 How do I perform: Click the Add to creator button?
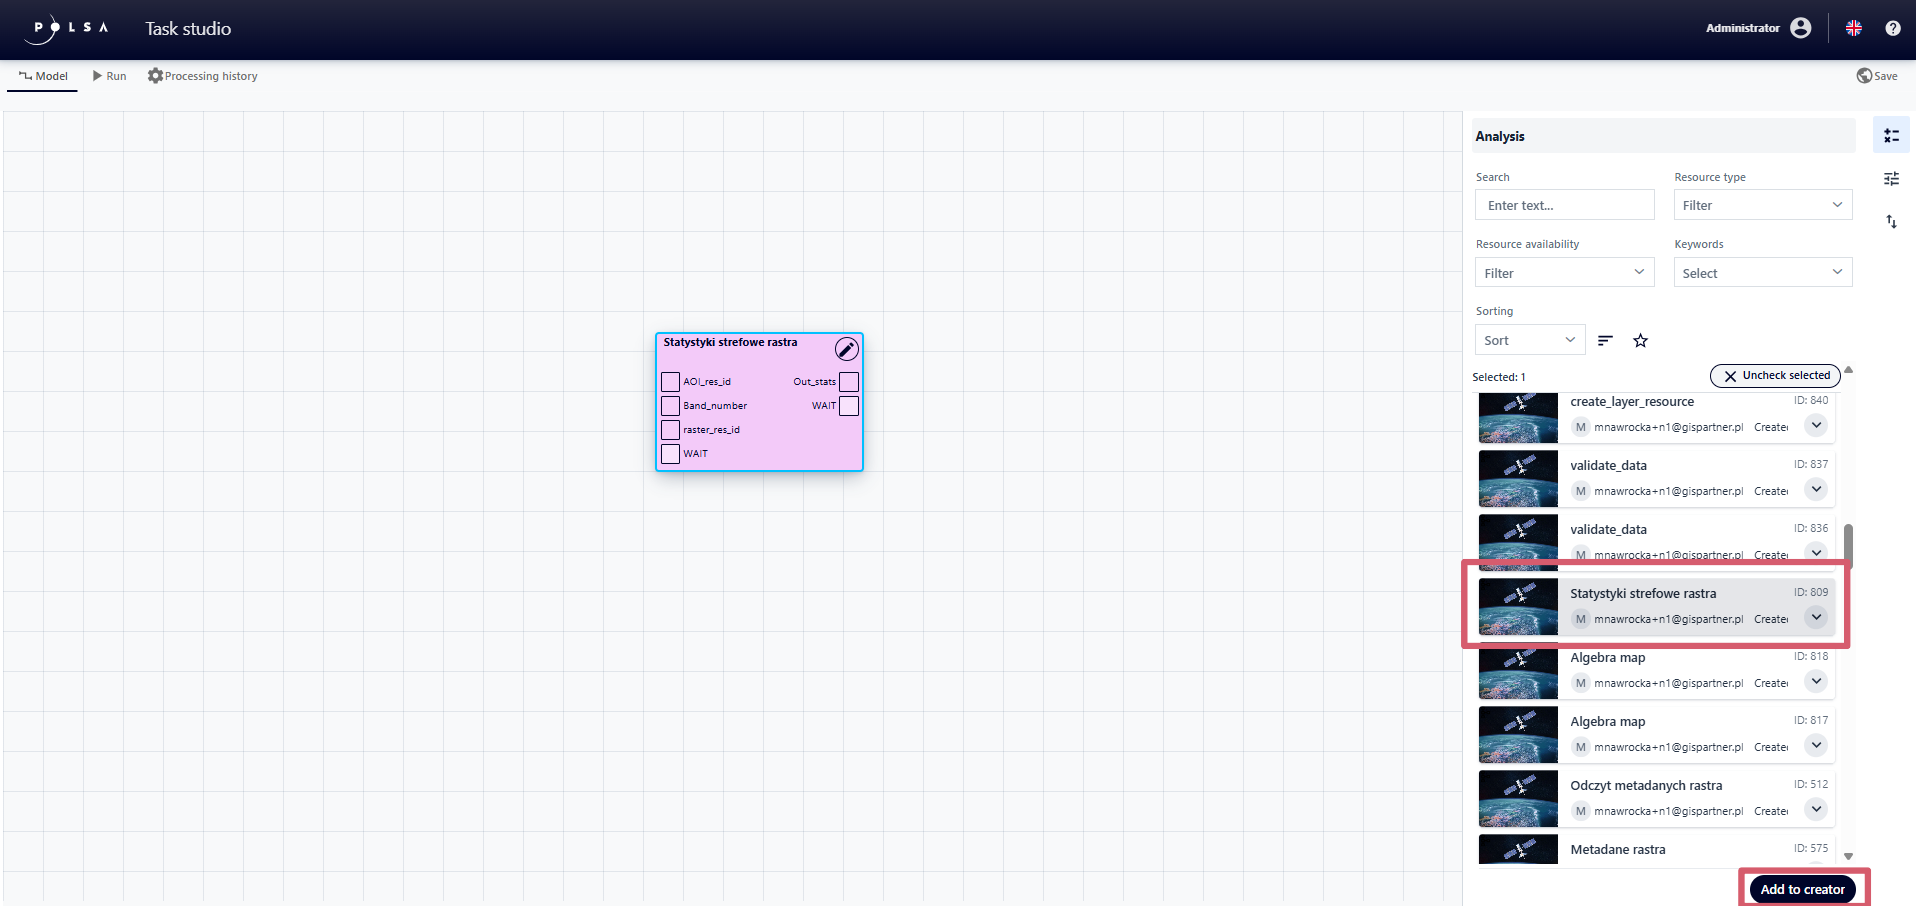(x=1802, y=889)
